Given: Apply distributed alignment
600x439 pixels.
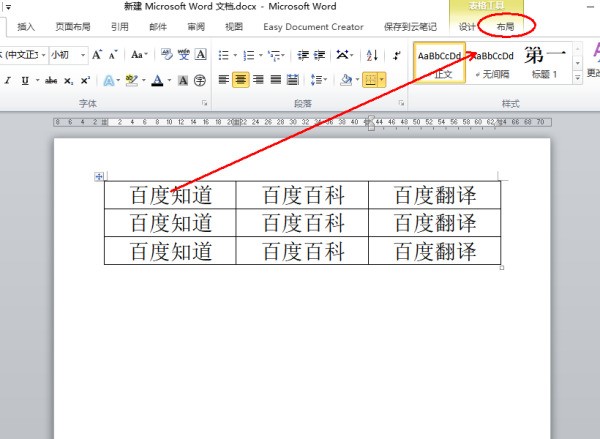Looking at the screenshot, I should (x=293, y=80).
